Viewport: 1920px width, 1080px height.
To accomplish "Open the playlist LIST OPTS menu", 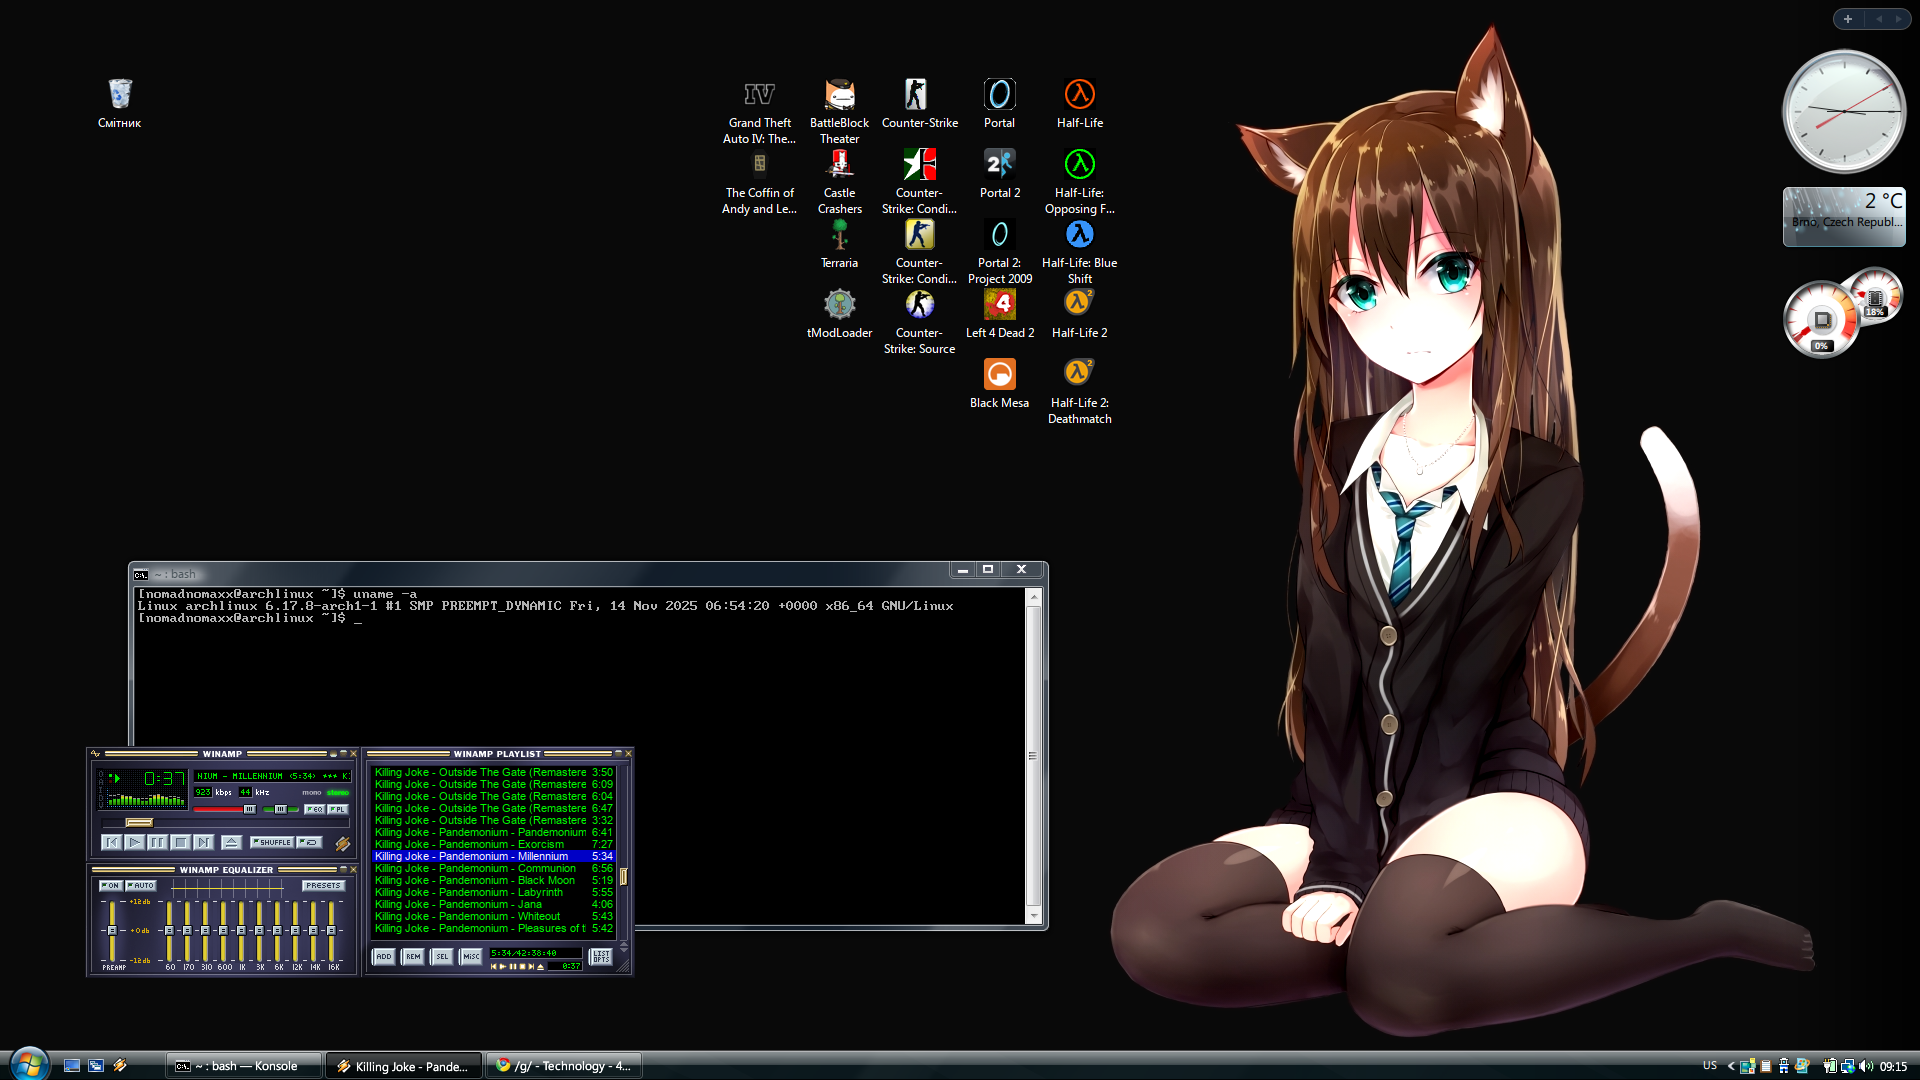I will click(x=601, y=957).
